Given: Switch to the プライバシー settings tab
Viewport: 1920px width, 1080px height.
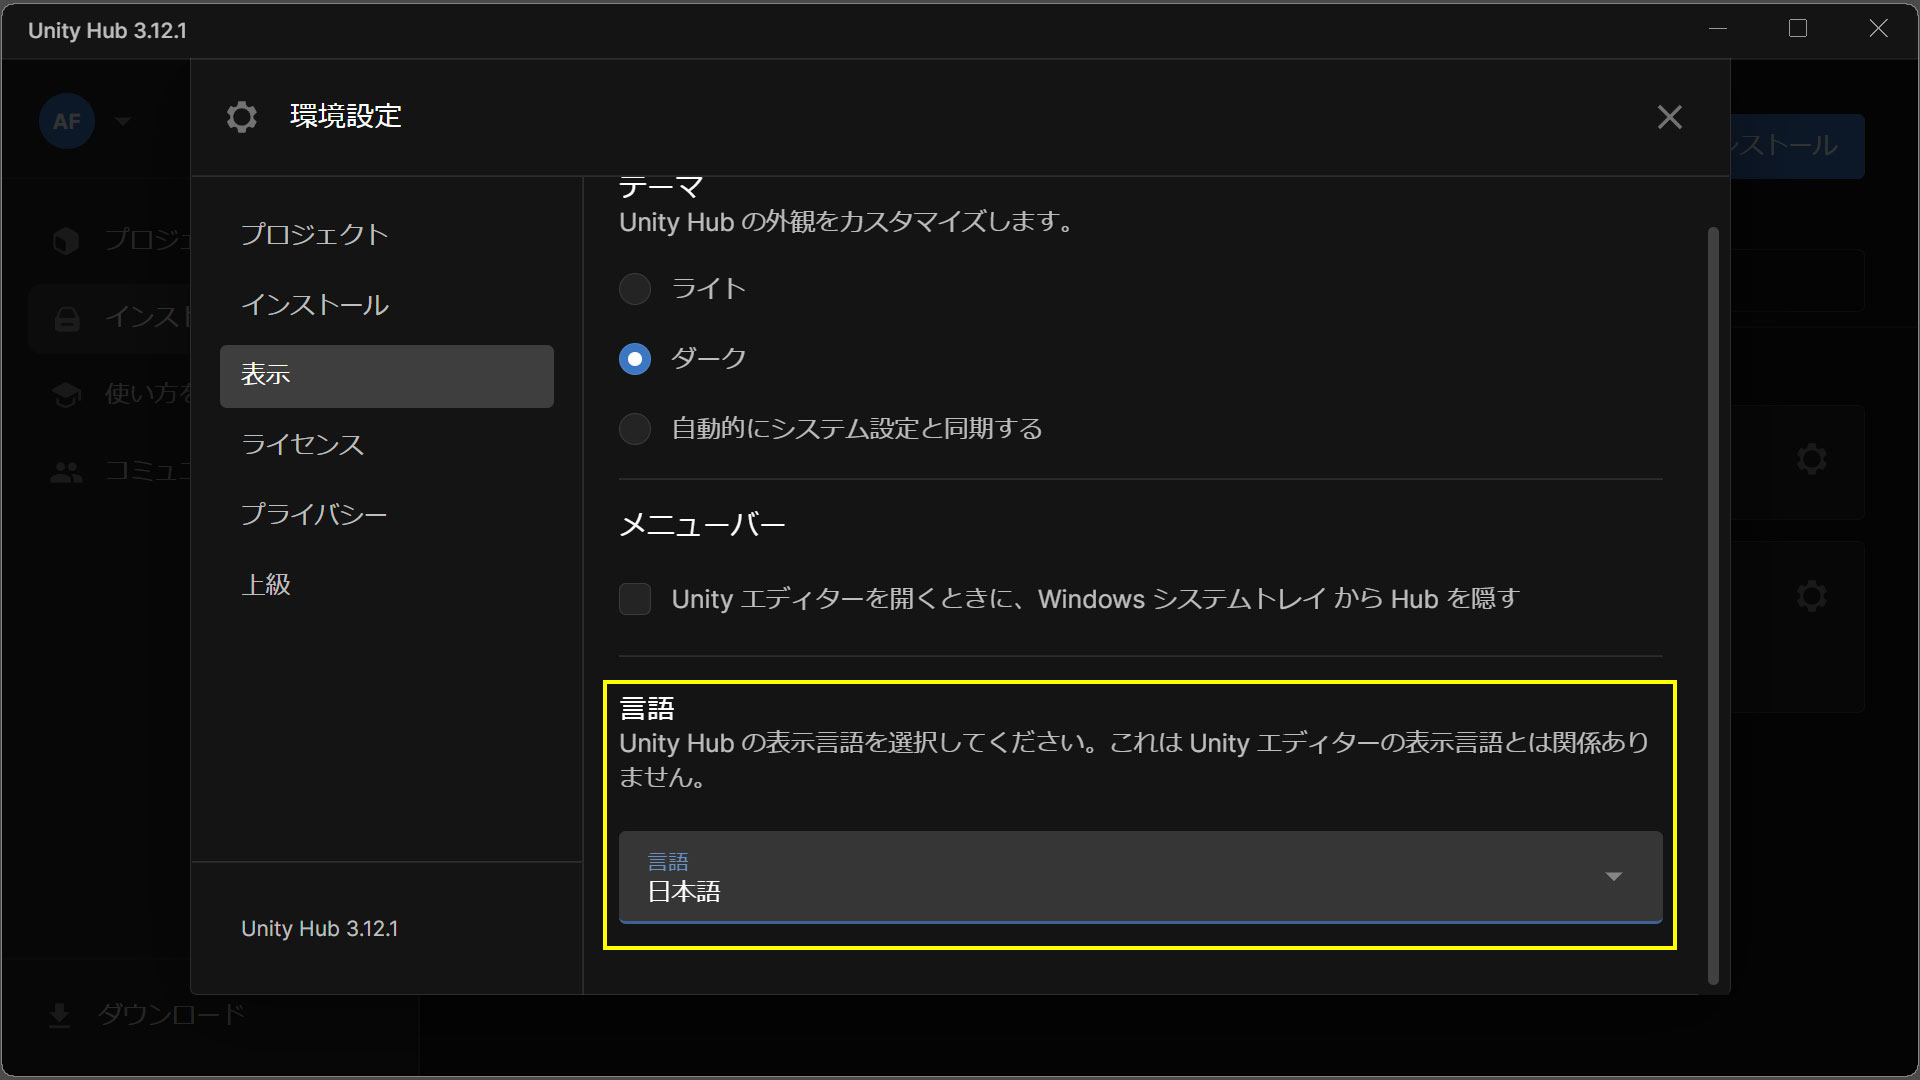Looking at the screenshot, I should click(x=314, y=515).
